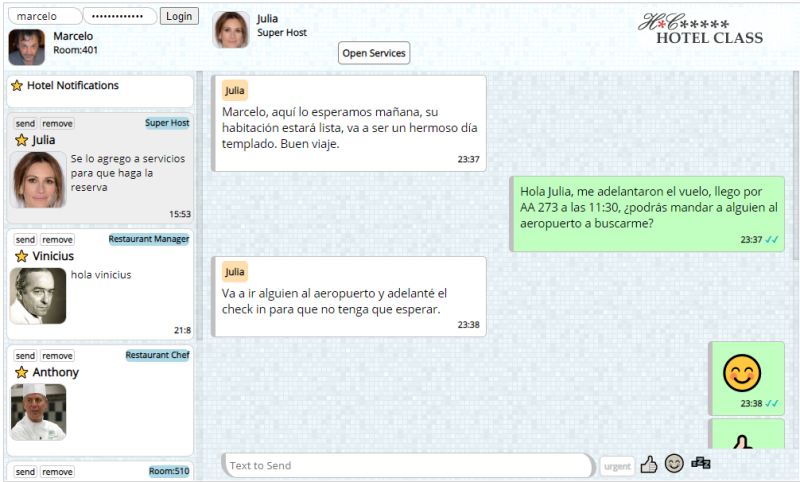Click the star icon next to Anthony

pos(21,372)
